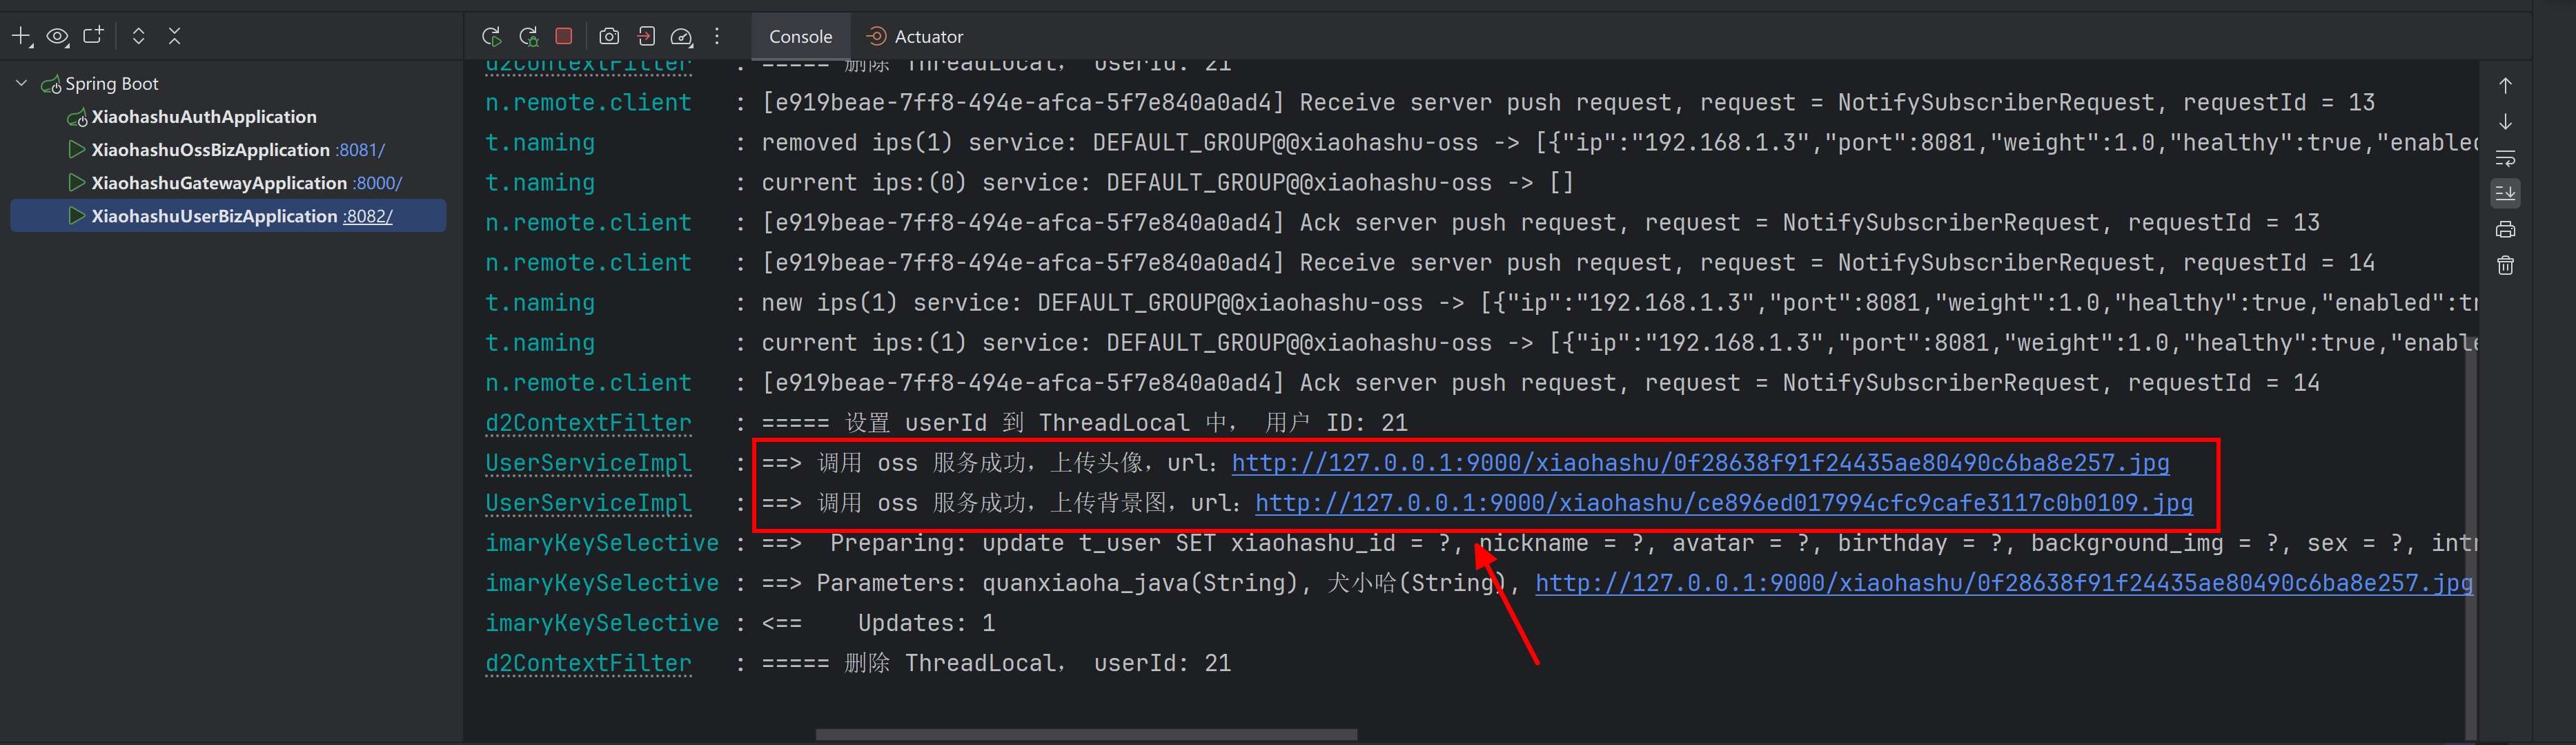
Task: Toggle soft-wrap for console output
Action: (2505, 158)
